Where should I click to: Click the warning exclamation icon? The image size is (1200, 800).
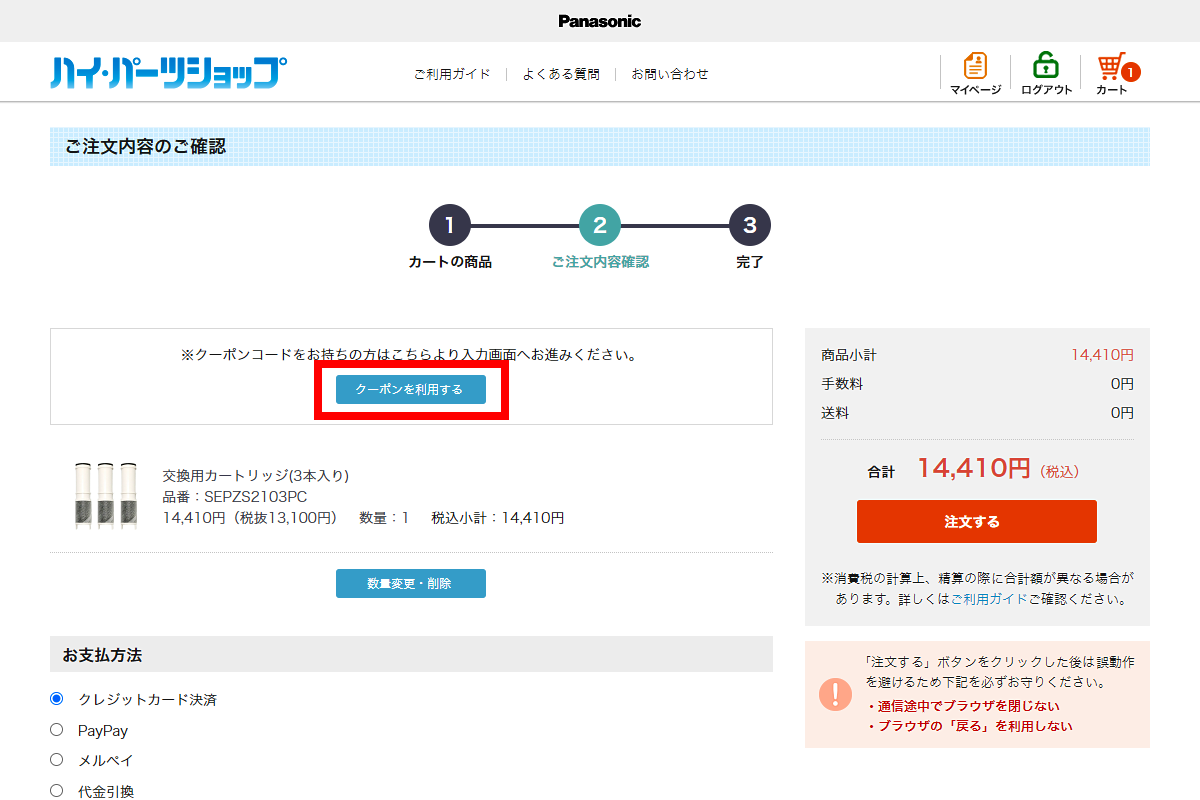(x=835, y=694)
